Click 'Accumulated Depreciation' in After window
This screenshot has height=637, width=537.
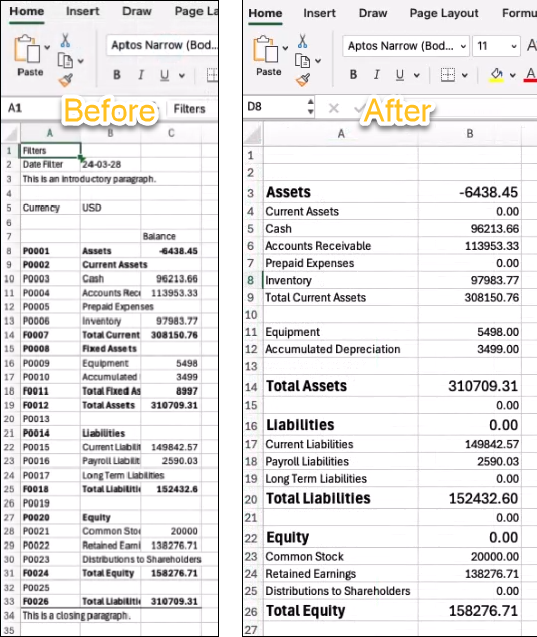340,349
